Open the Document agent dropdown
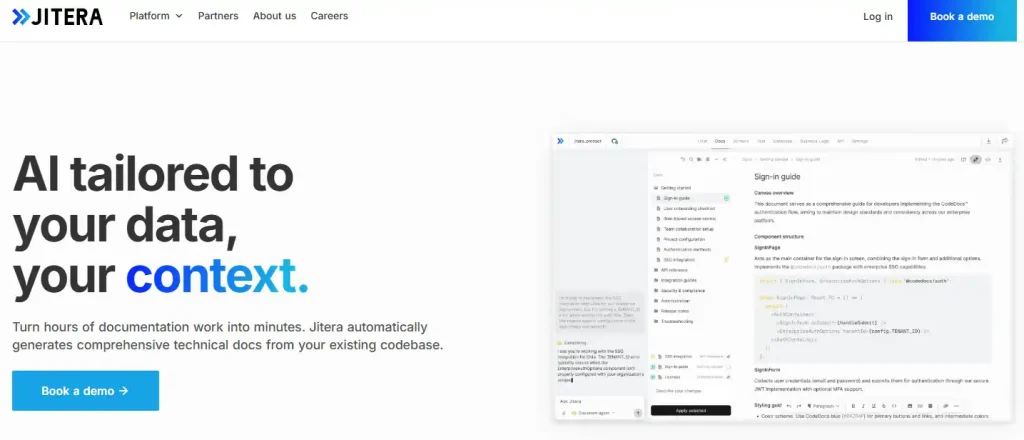The image size is (1024, 440). click(x=594, y=413)
